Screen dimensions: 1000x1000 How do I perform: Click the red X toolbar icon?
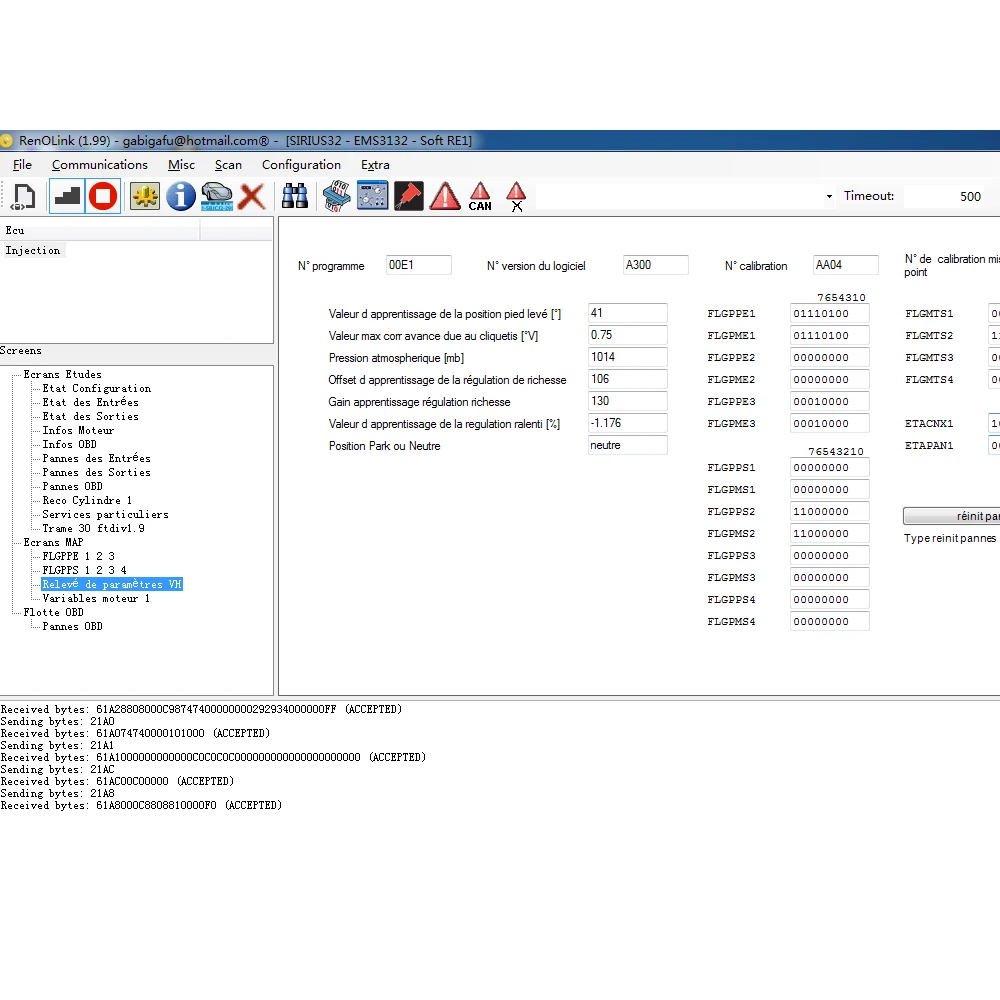pyautogui.click(x=252, y=196)
